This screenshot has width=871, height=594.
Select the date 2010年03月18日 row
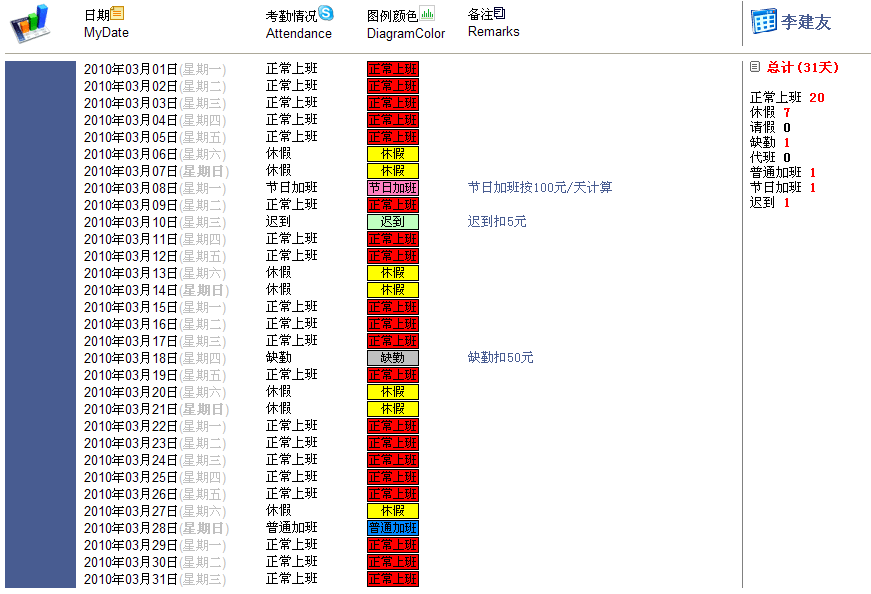130,357
